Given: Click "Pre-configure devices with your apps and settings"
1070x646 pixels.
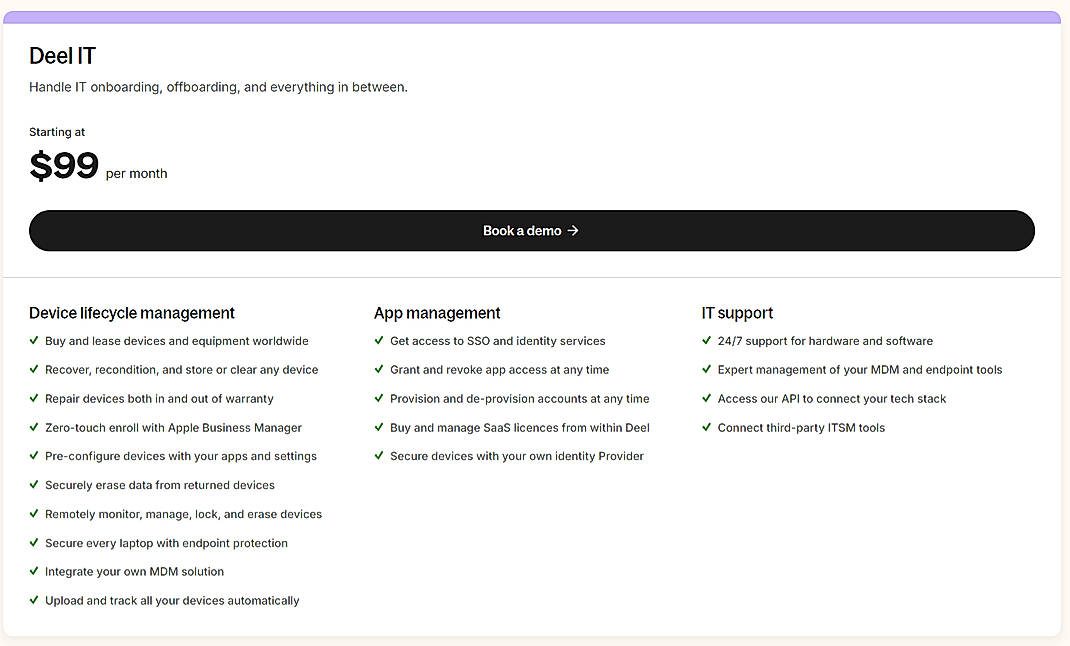Looking at the screenshot, I should pyautogui.click(x=181, y=456).
